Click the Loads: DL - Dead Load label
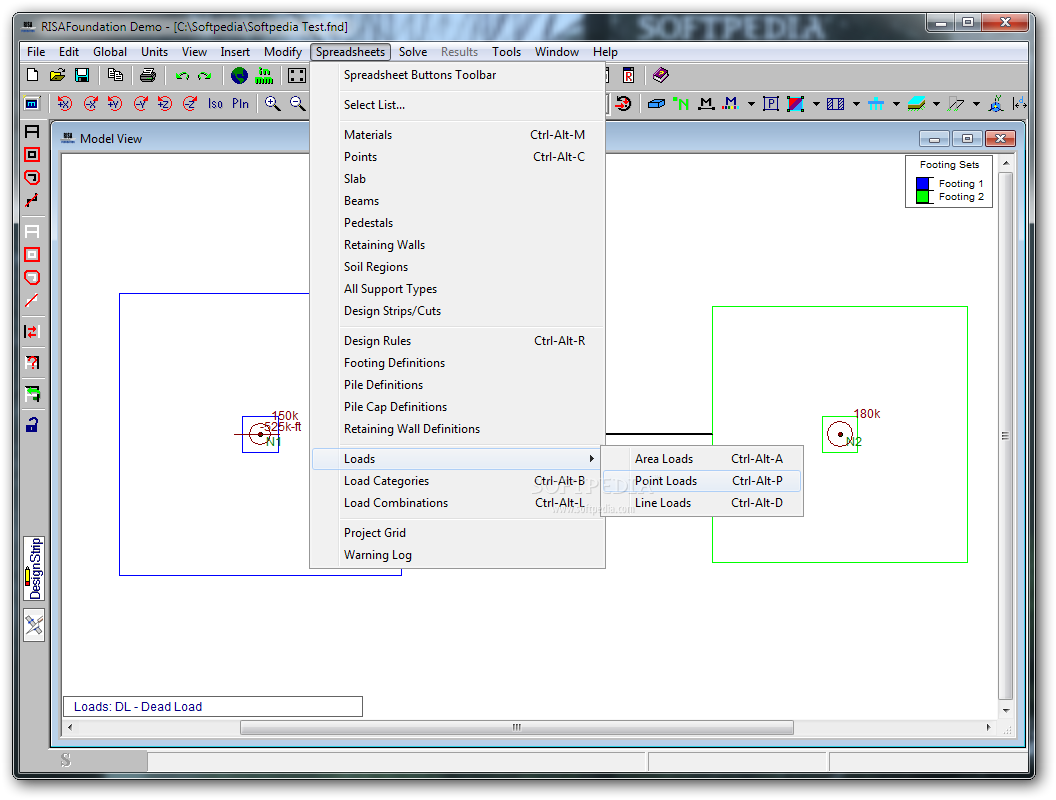 click(x=138, y=706)
